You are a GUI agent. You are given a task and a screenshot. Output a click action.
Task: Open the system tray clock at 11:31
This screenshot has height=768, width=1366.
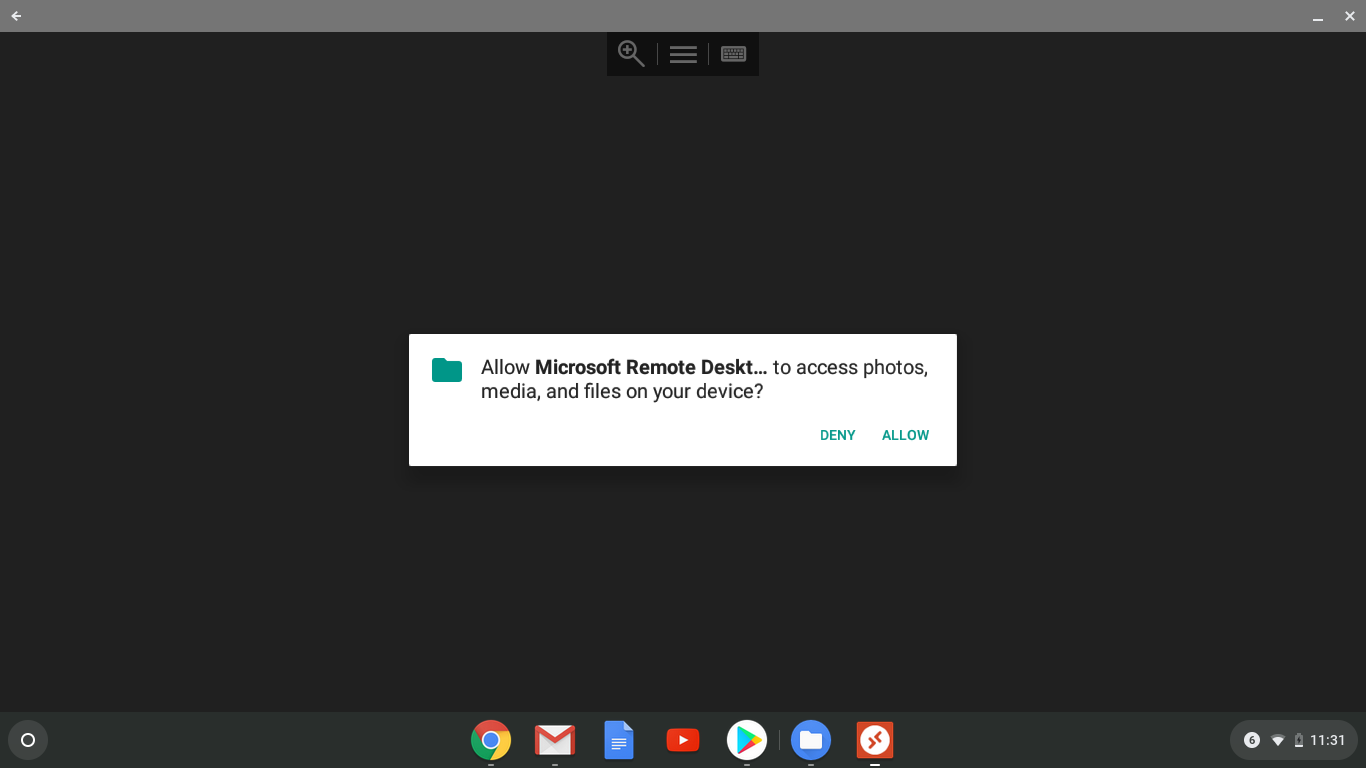[x=1328, y=740]
